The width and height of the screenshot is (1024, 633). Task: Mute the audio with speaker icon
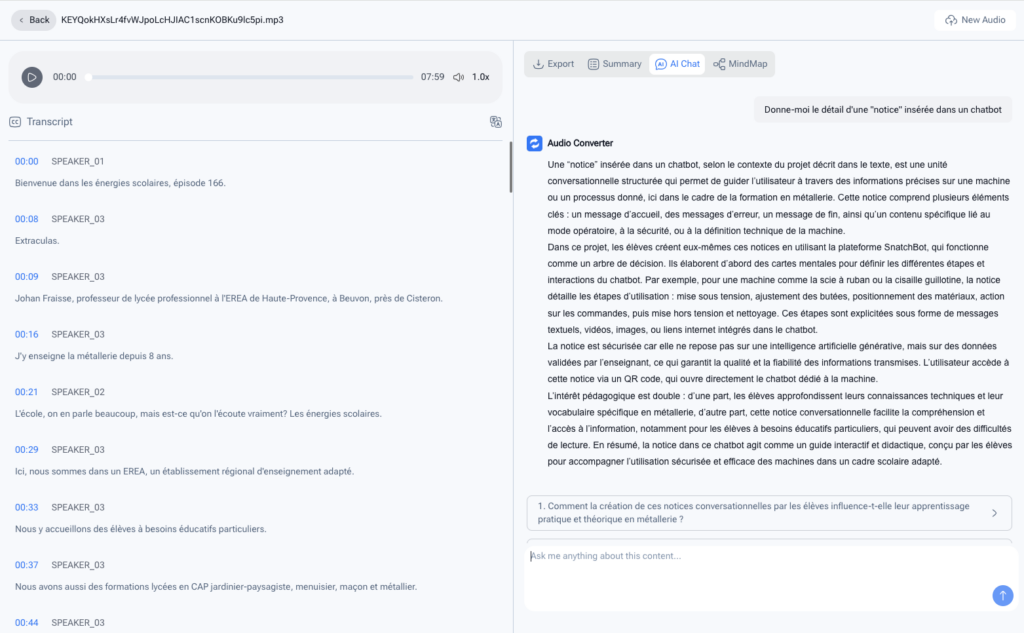[x=458, y=77]
